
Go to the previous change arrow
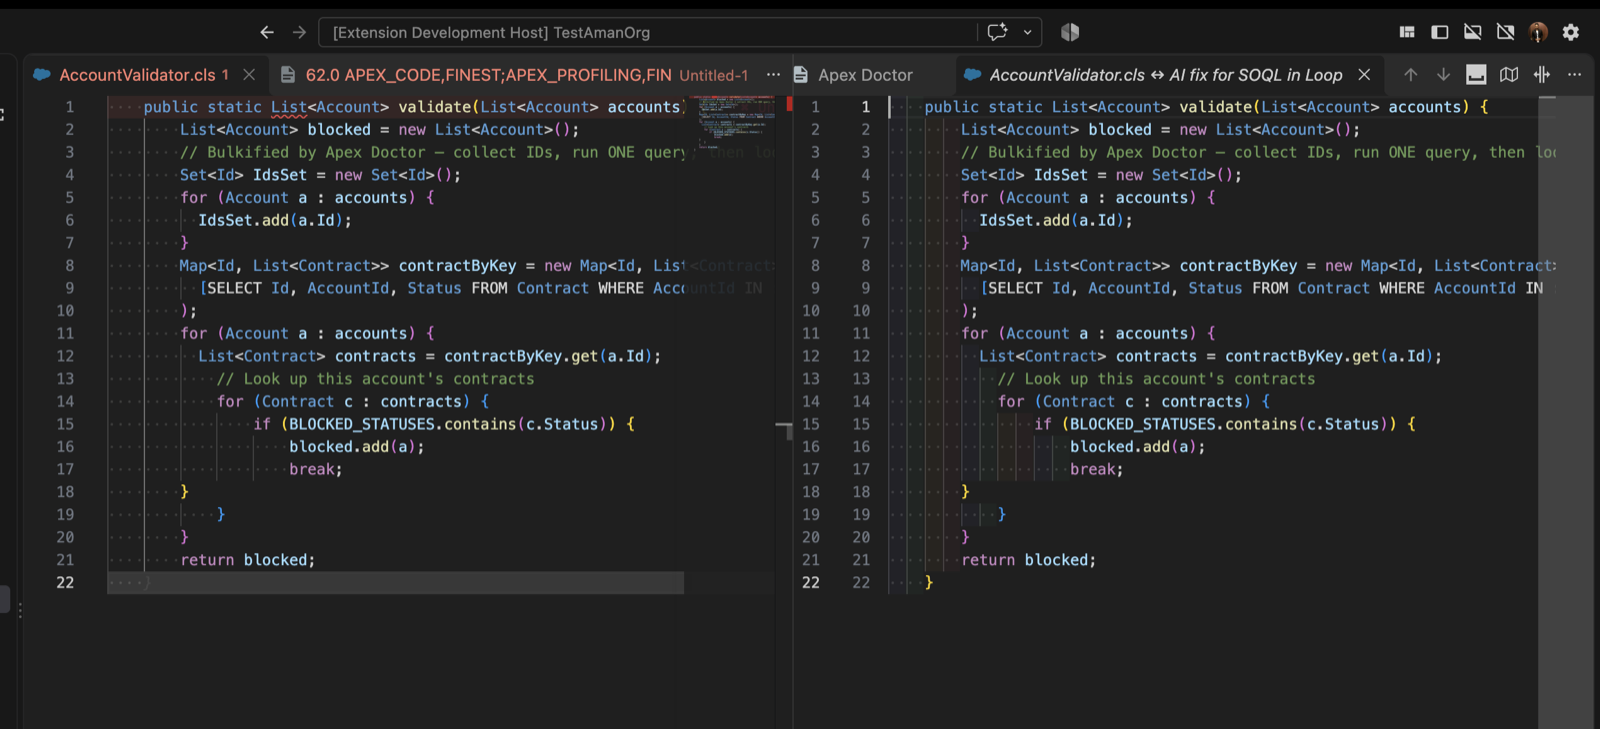coord(1410,75)
